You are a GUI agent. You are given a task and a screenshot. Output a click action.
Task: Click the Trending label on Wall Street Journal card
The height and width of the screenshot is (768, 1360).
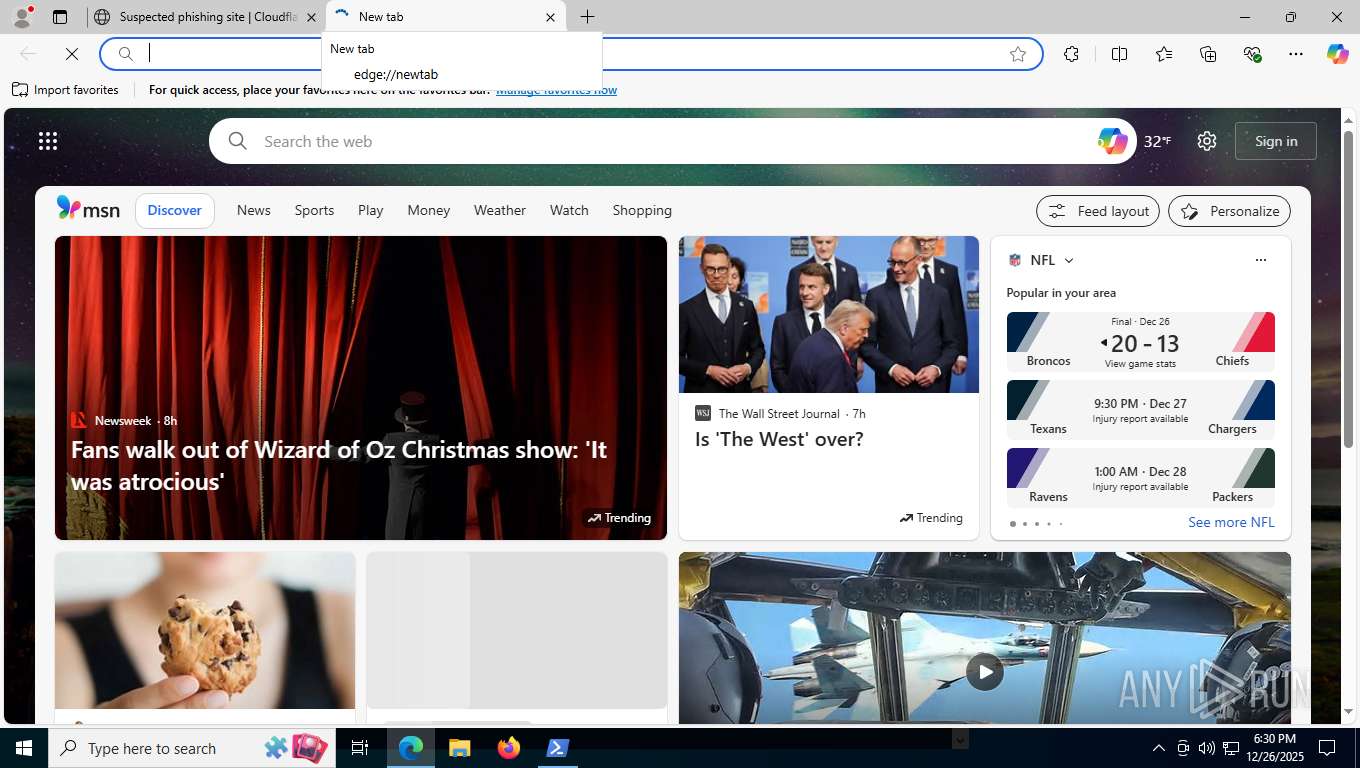click(931, 518)
